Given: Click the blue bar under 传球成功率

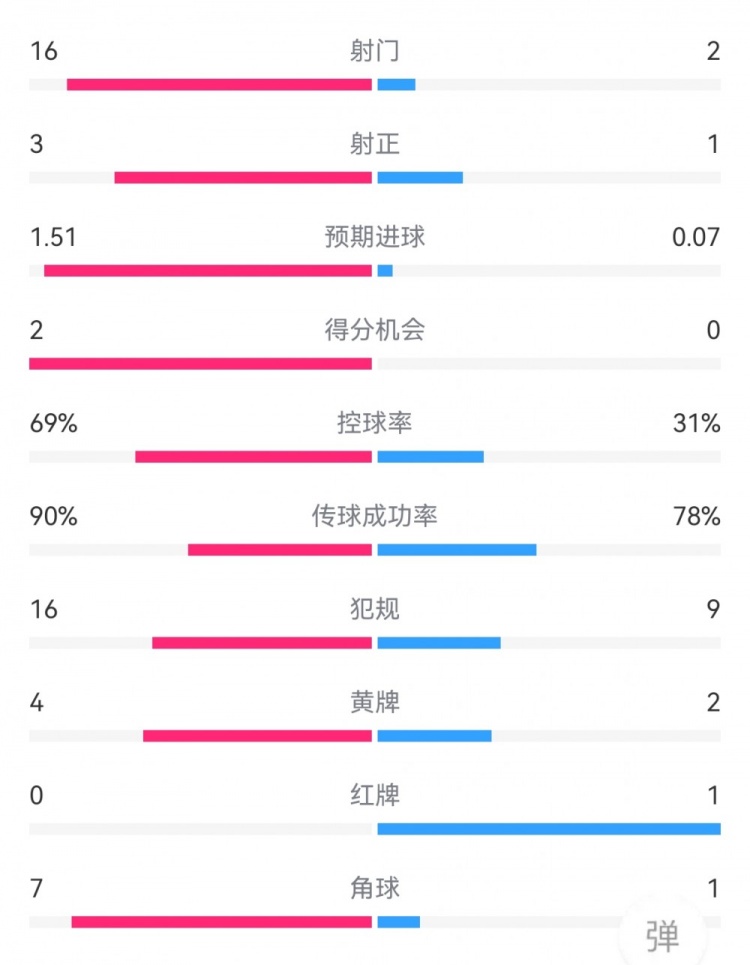Looking at the screenshot, I should [x=457, y=549].
